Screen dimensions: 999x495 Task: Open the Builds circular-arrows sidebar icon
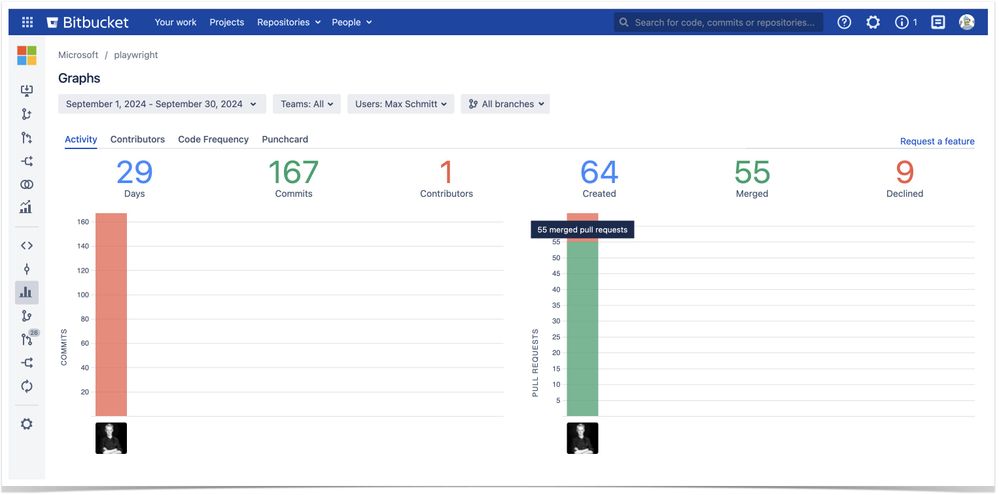click(x=27, y=386)
